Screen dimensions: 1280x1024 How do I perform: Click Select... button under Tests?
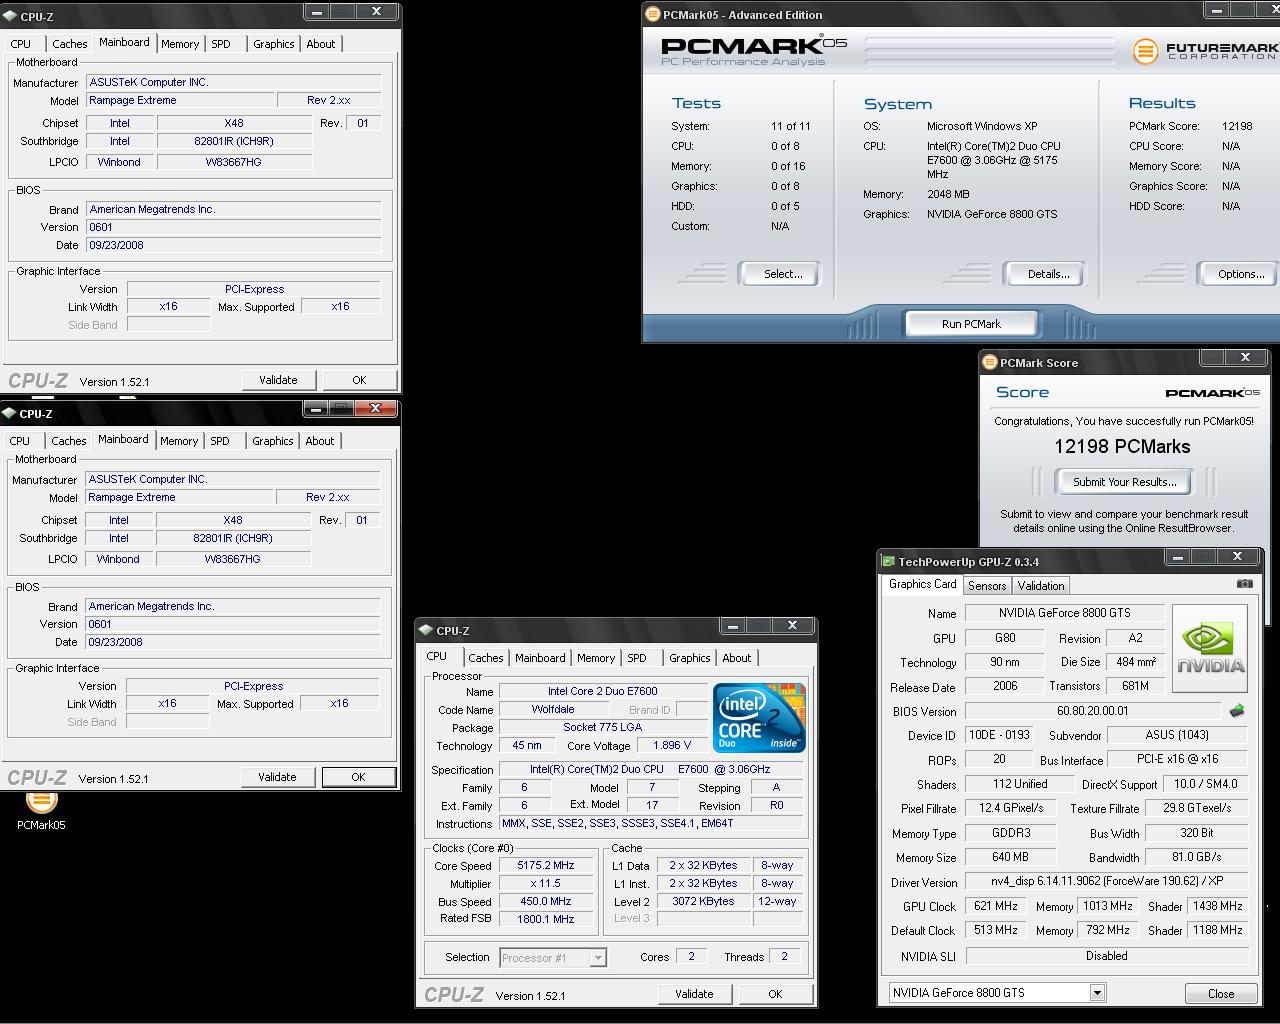(x=783, y=274)
